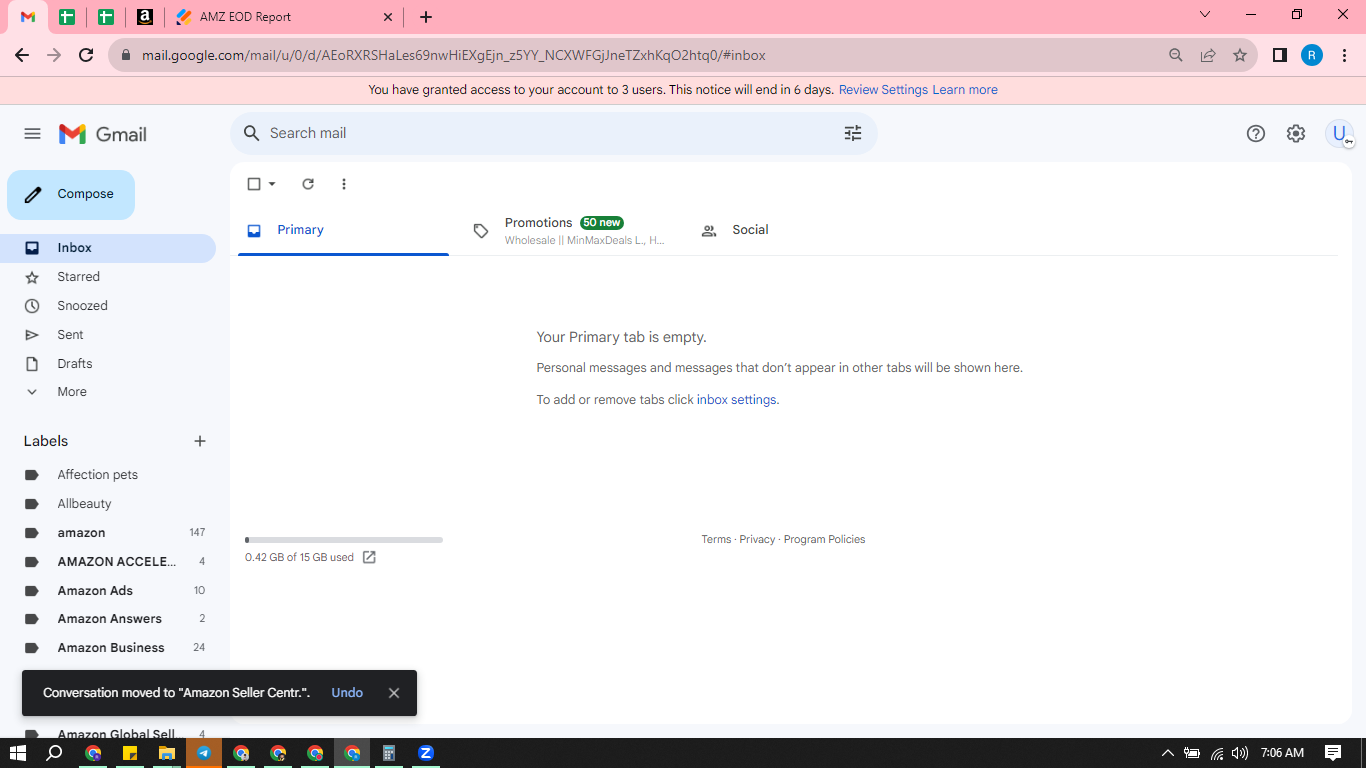Image resolution: width=1366 pixels, height=768 pixels.
Task: Share this page icon in address bar
Action: [1208, 55]
